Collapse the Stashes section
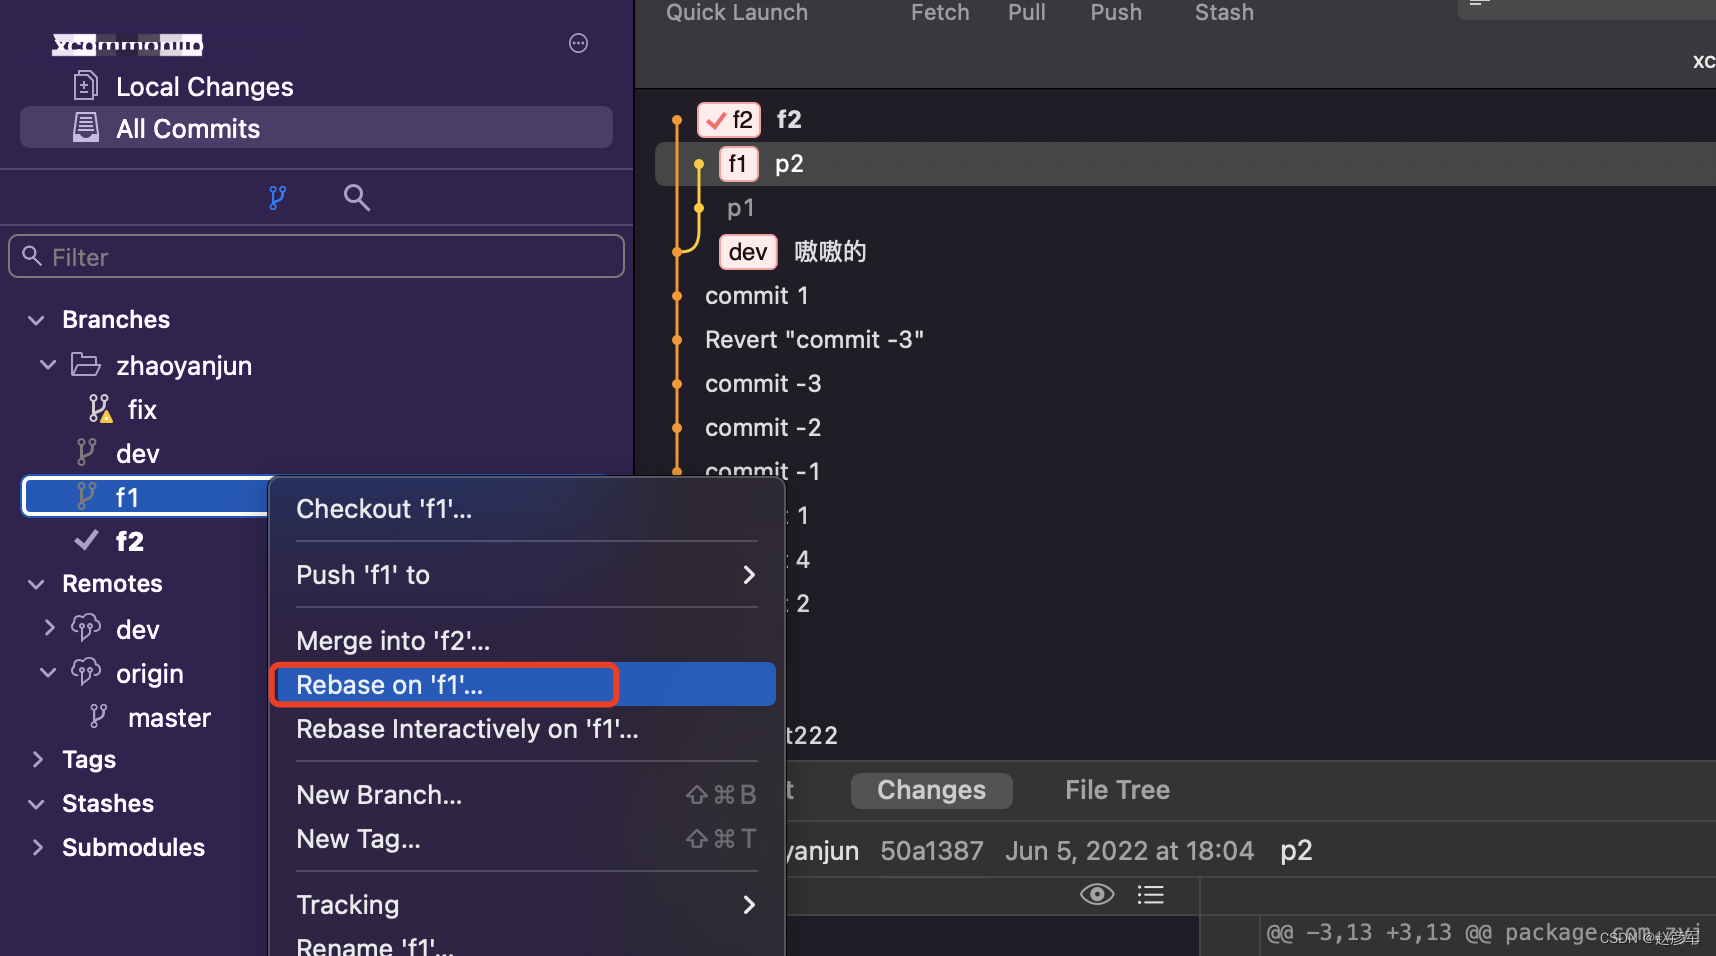 36,804
